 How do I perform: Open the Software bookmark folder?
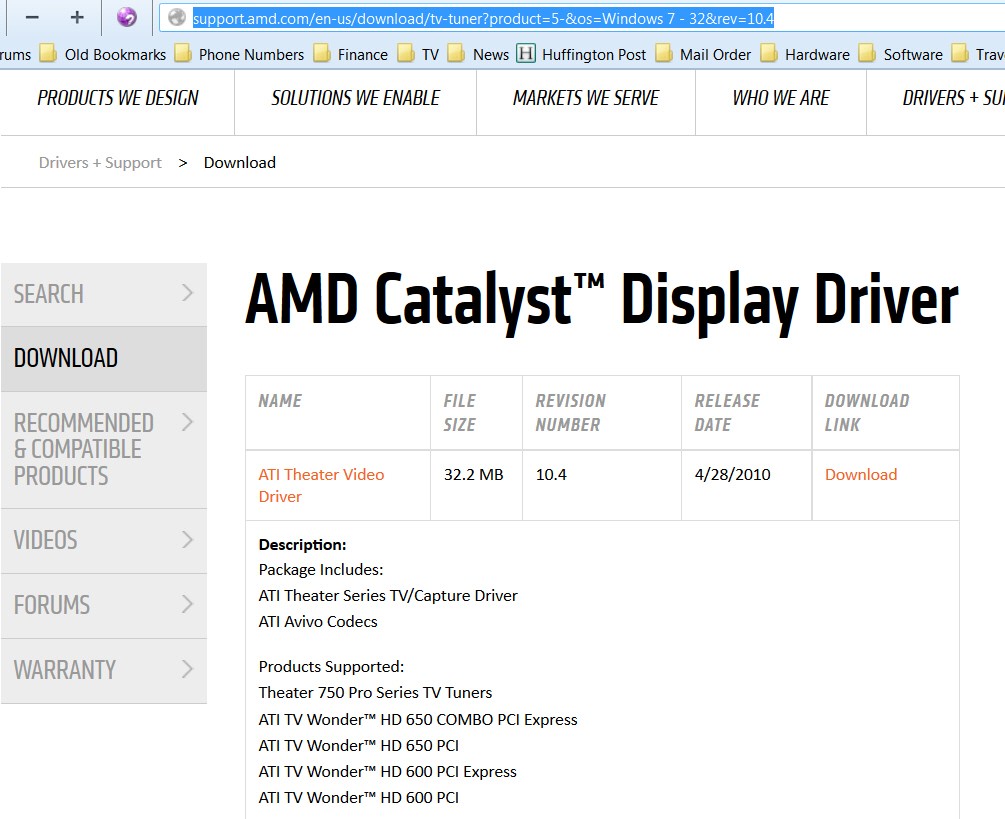(x=901, y=54)
